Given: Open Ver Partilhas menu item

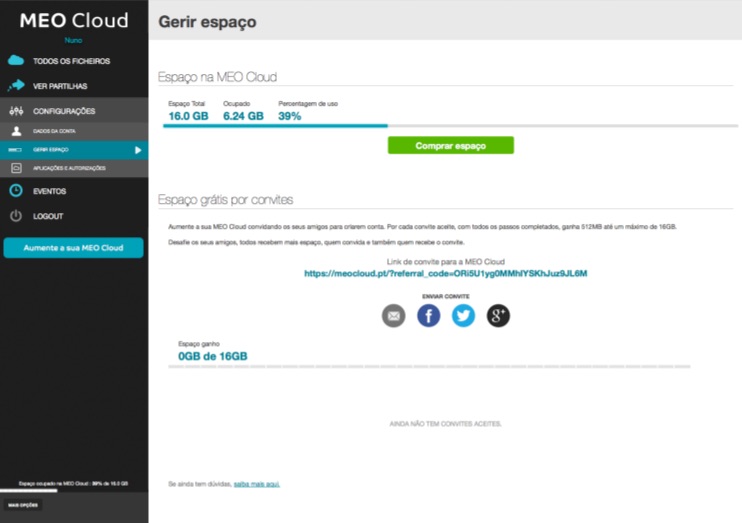Looking at the screenshot, I should pos(74,86).
